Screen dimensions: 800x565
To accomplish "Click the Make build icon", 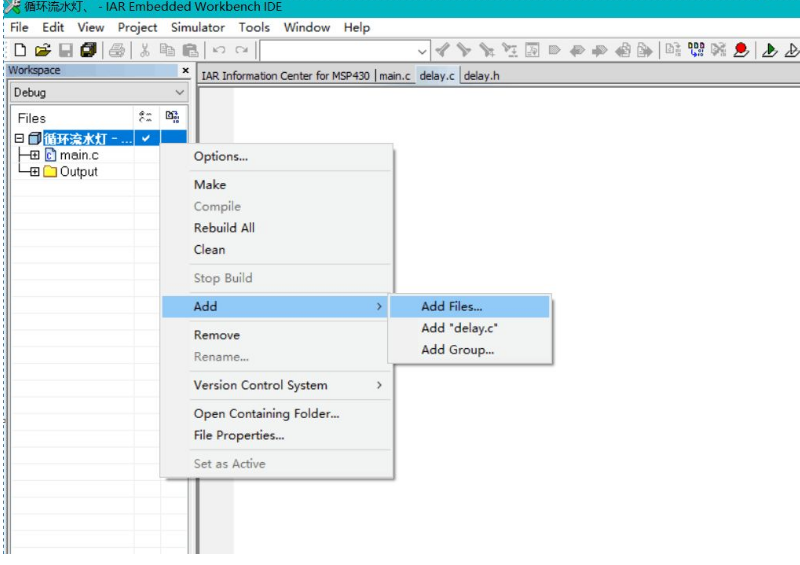I will click(x=696, y=50).
